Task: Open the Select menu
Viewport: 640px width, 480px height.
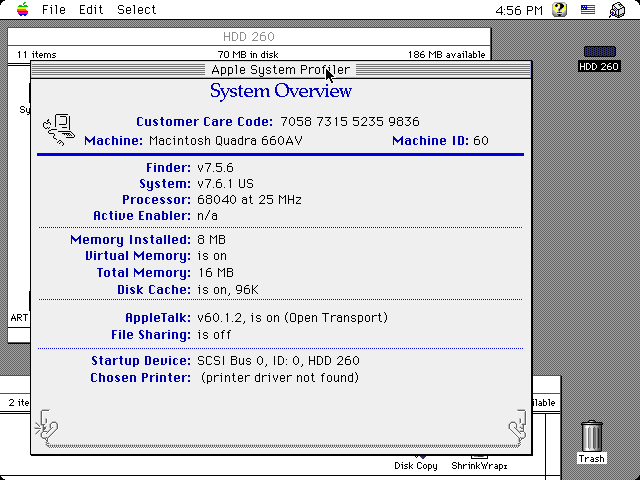Action: (x=136, y=9)
